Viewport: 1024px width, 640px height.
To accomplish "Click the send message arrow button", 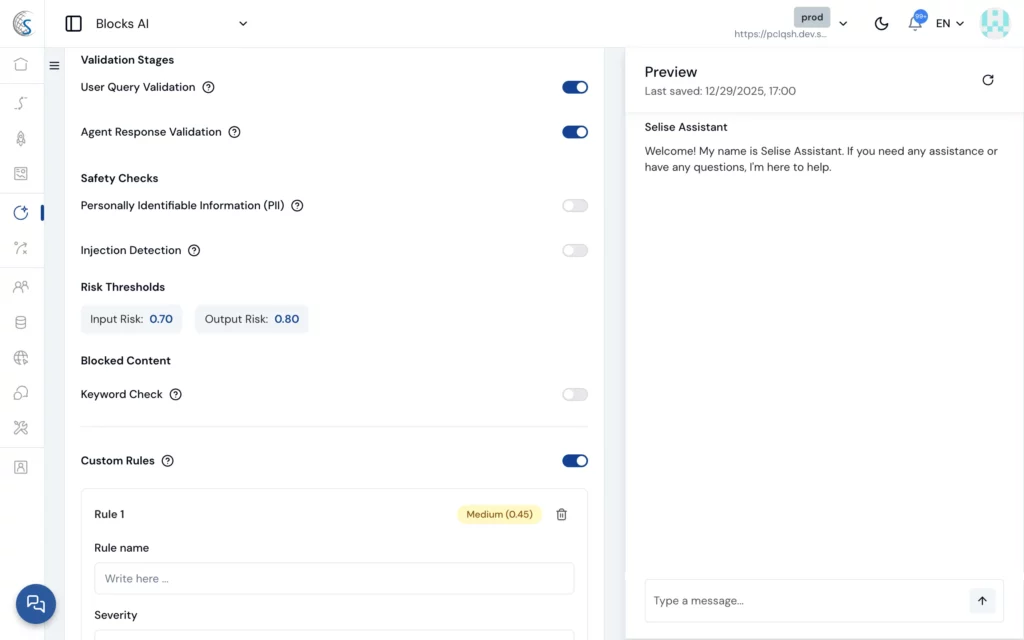I will pos(982,601).
